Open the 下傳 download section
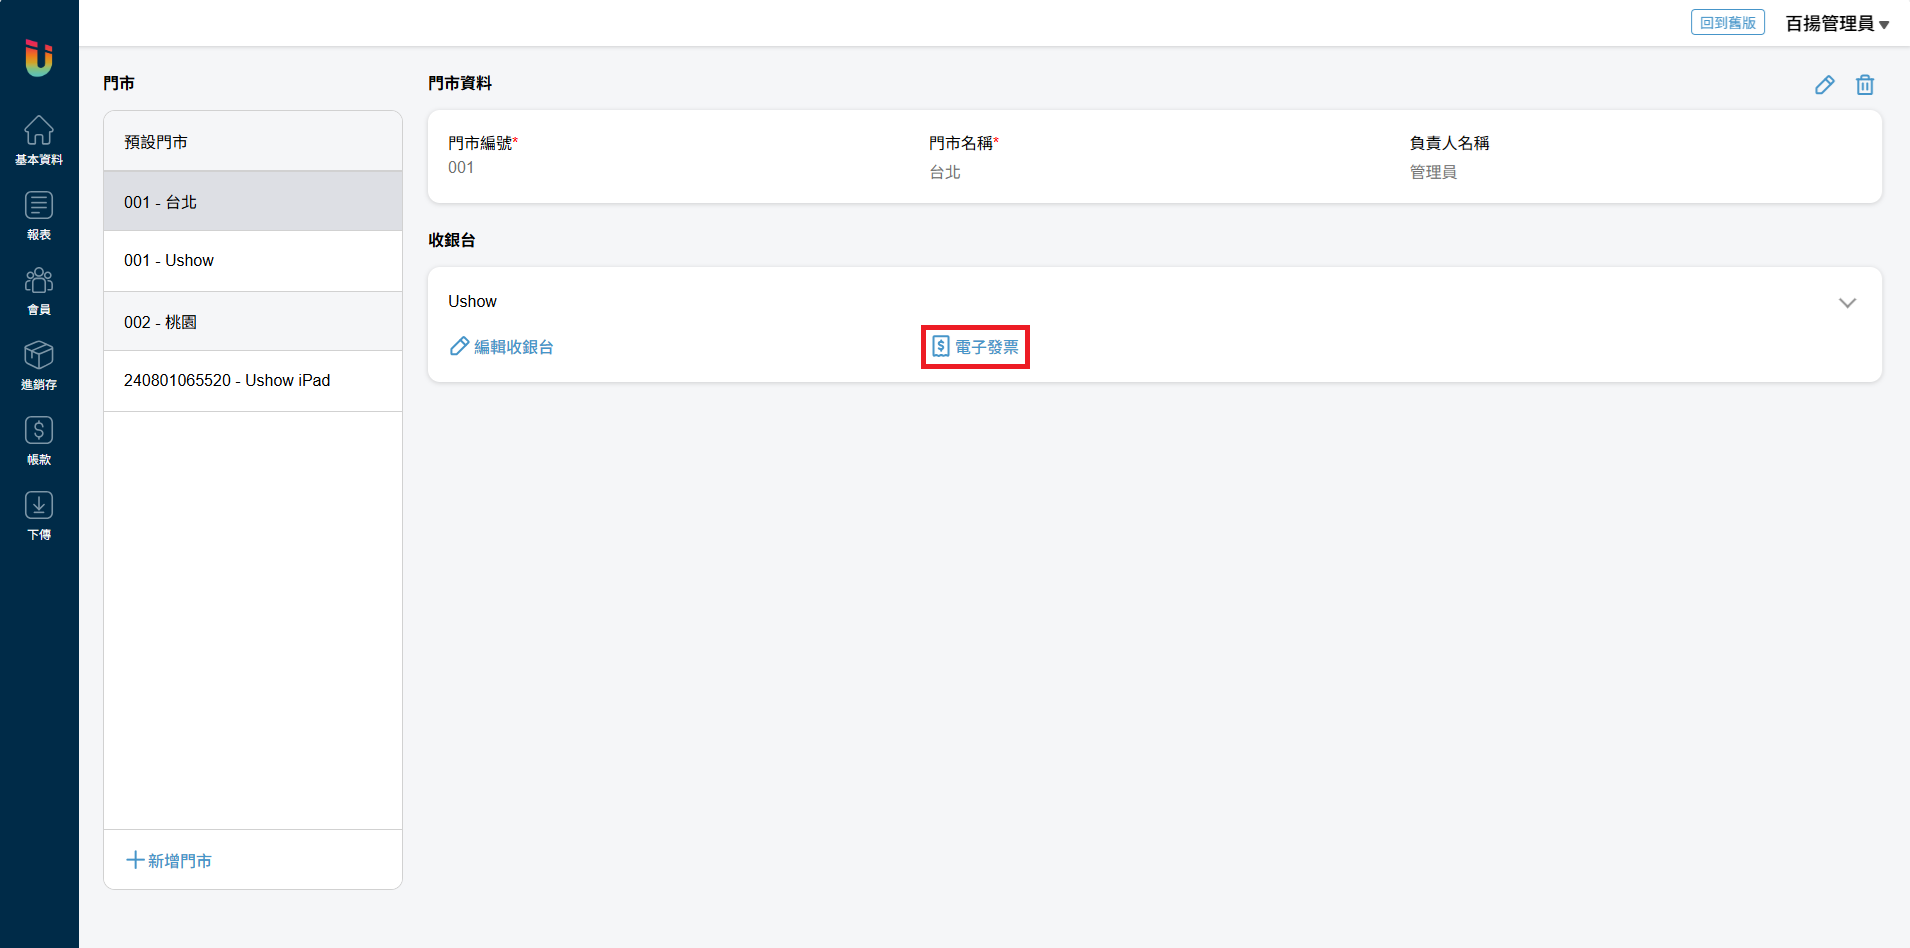 tap(39, 515)
